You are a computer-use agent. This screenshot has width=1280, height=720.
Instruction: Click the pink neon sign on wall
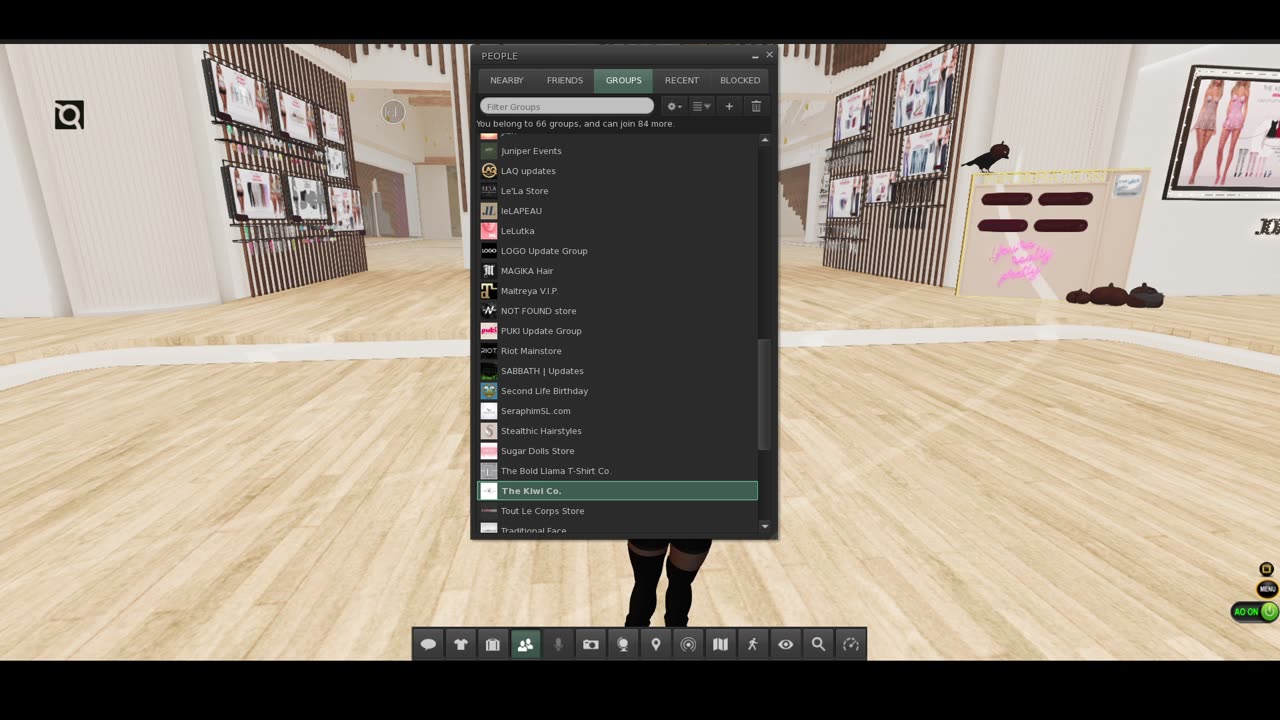click(1021, 261)
